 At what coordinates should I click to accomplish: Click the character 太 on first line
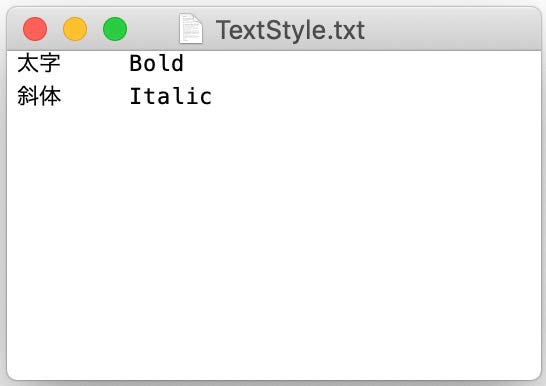(x=28, y=63)
